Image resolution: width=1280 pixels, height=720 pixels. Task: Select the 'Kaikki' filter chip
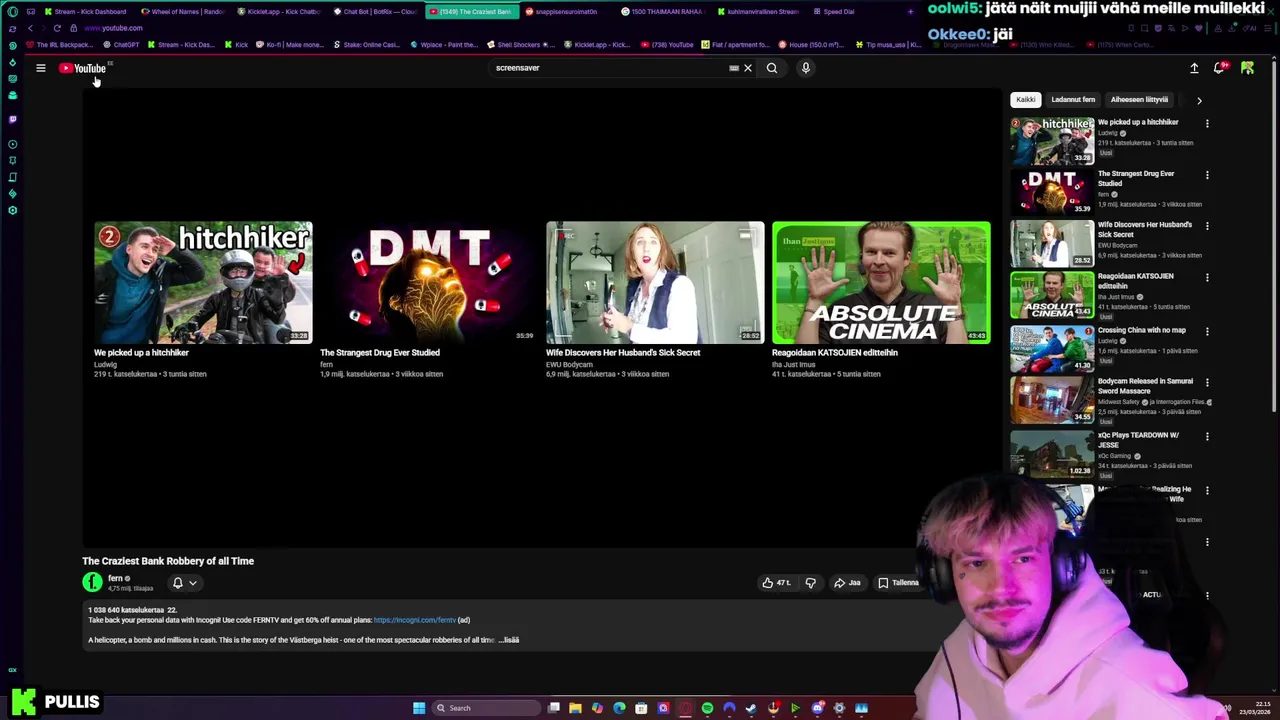(x=1026, y=99)
